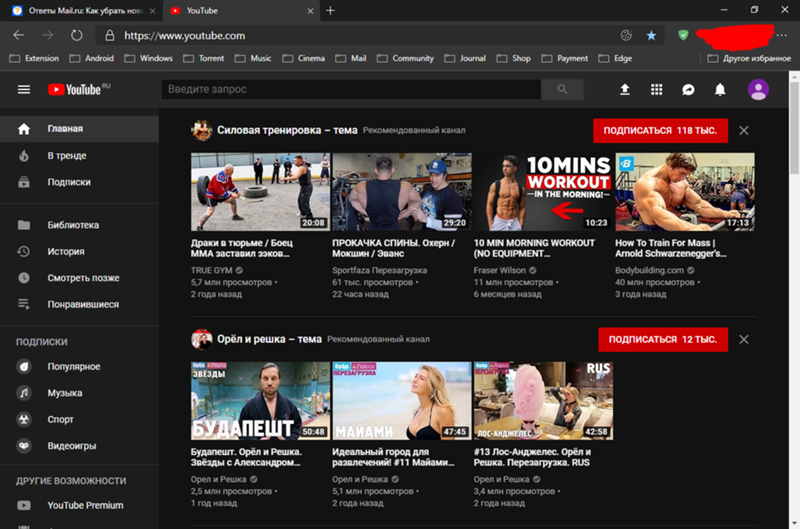Open В тренде in sidebar
This screenshot has height=529, width=800.
(x=80, y=156)
